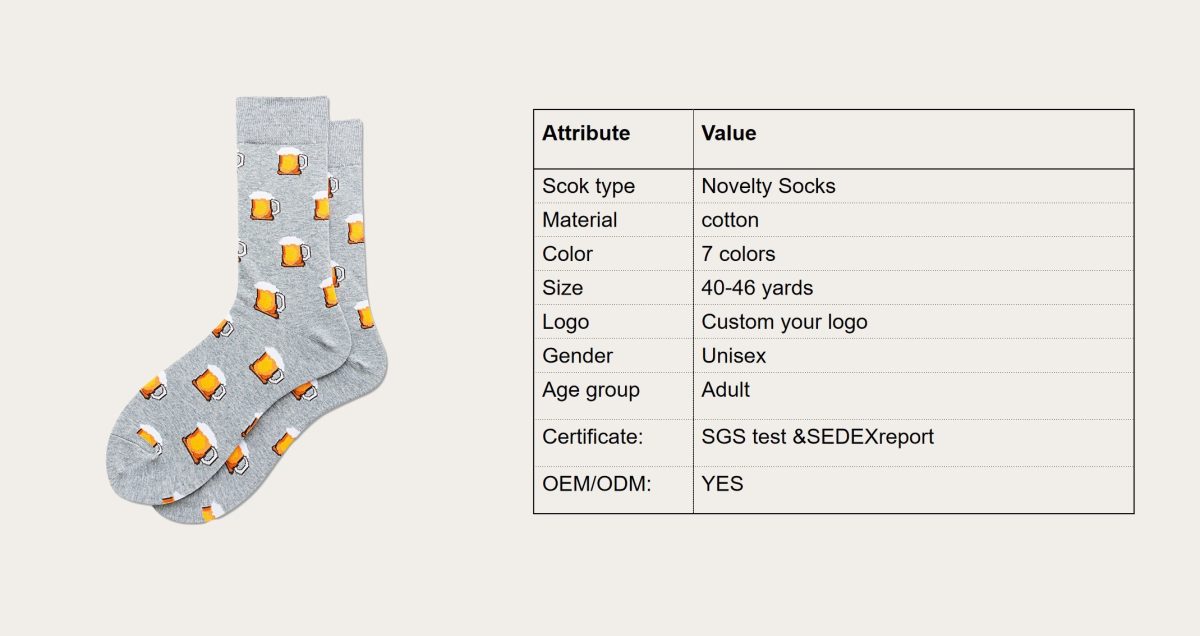Image resolution: width=1200 pixels, height=636 pixels.
Task: Select the "Scok type" attribute cell
Action: [588, 186]
